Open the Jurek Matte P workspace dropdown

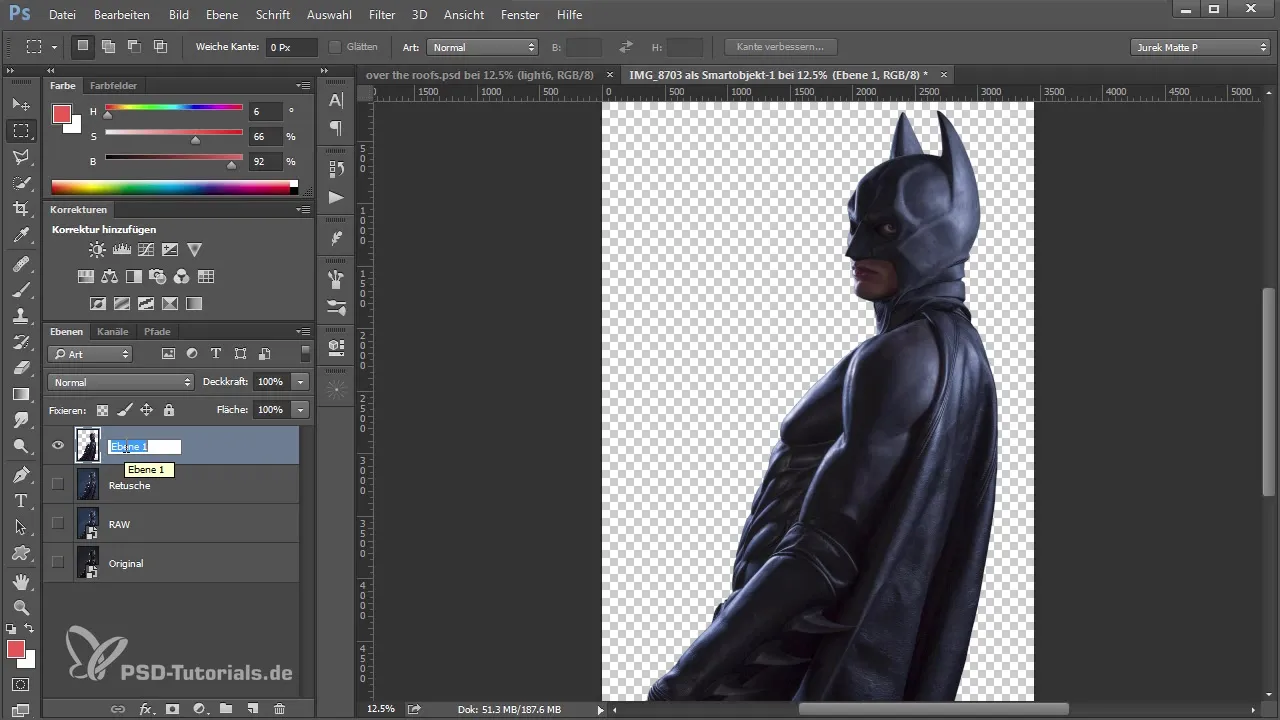1200,47
